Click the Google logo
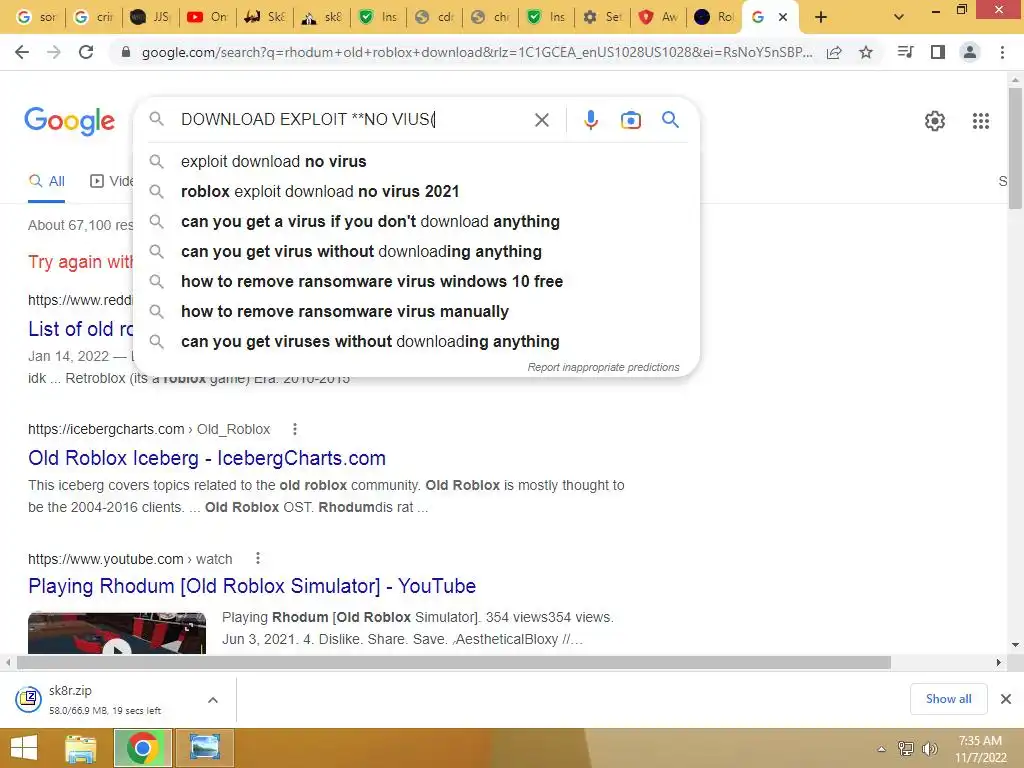1024x768 pixels. point(70,121)
